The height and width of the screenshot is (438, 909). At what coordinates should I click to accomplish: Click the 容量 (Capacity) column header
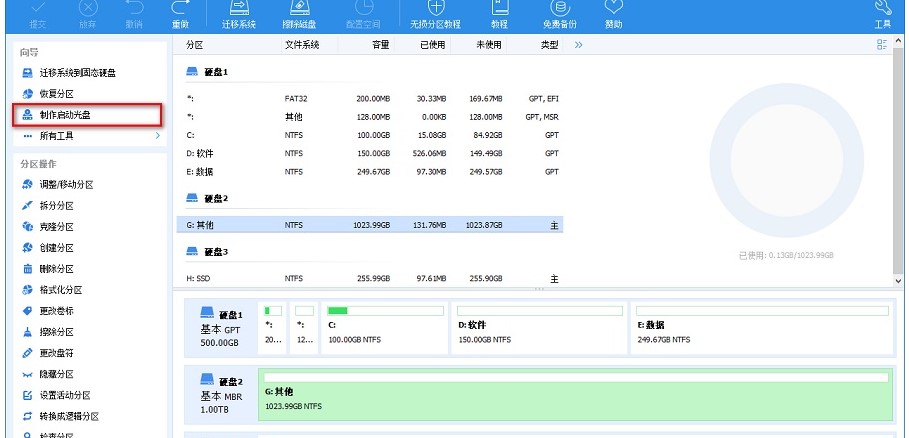coord(380,45)
